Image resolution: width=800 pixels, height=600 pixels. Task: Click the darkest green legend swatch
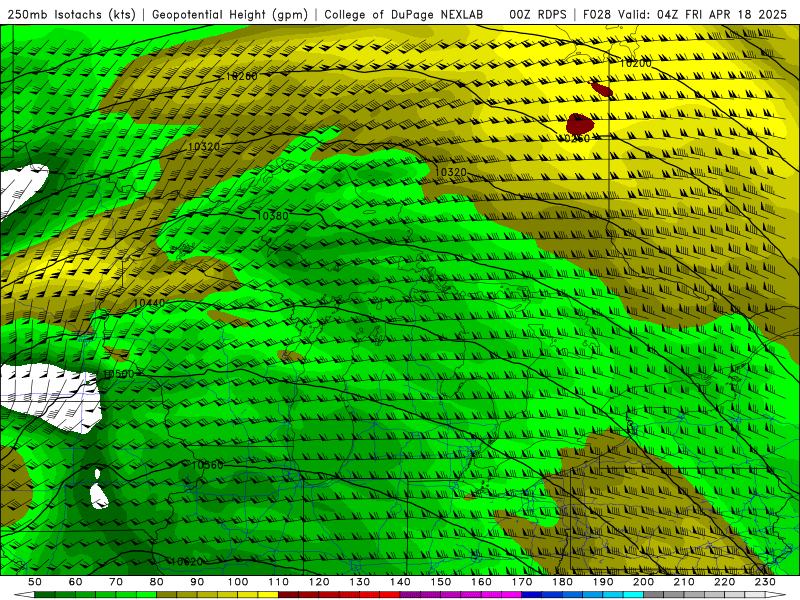pyautogui.click(x=44, y=594)
